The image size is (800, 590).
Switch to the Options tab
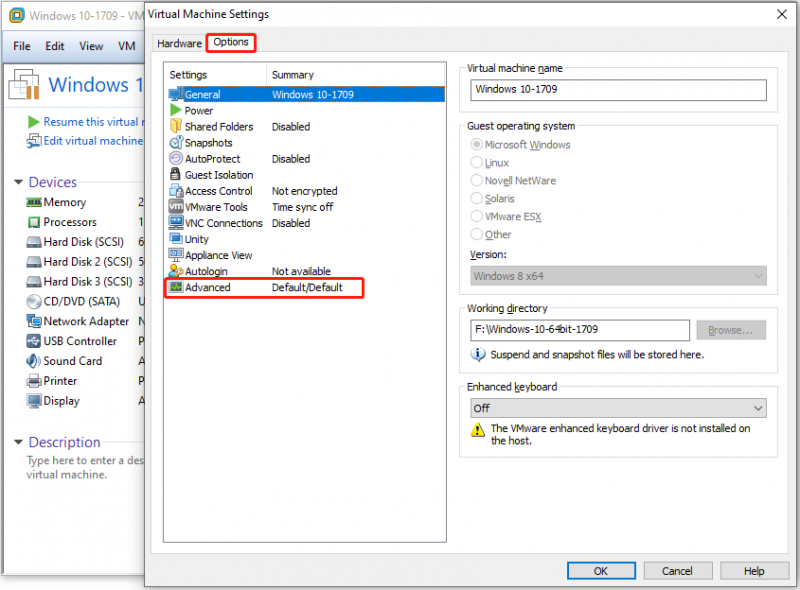231,42
